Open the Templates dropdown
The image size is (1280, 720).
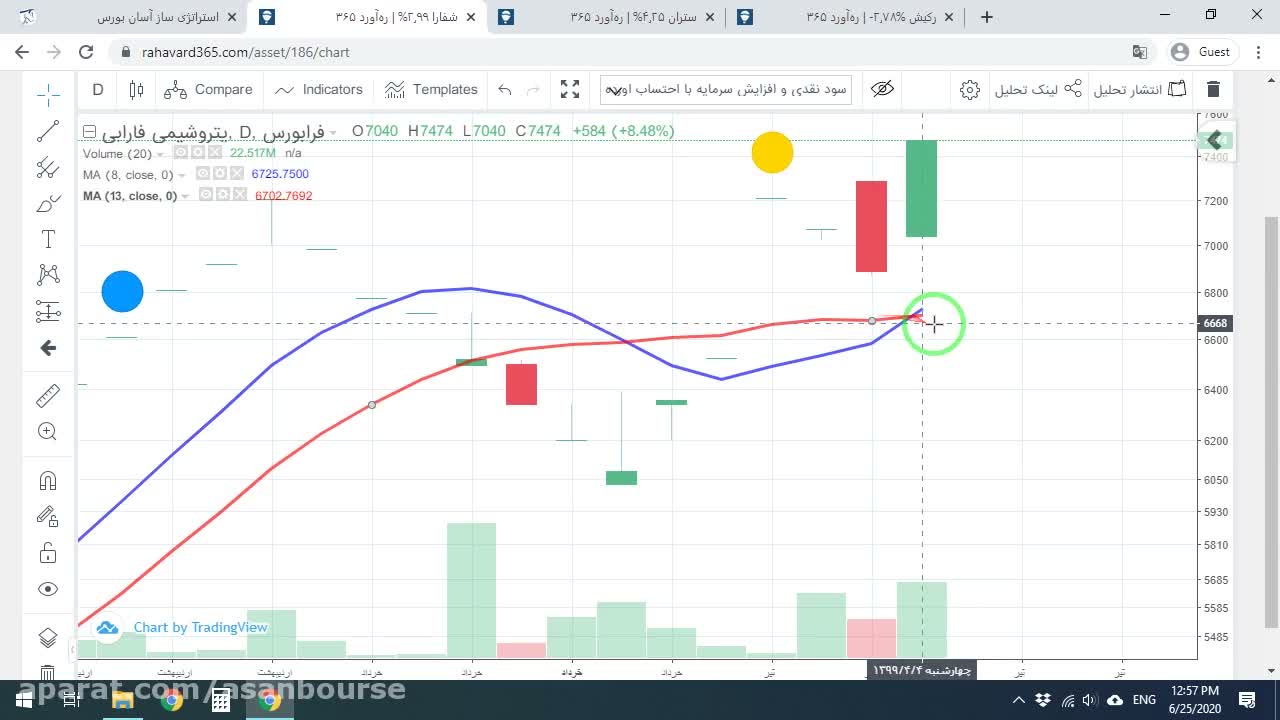coord(431,90)
